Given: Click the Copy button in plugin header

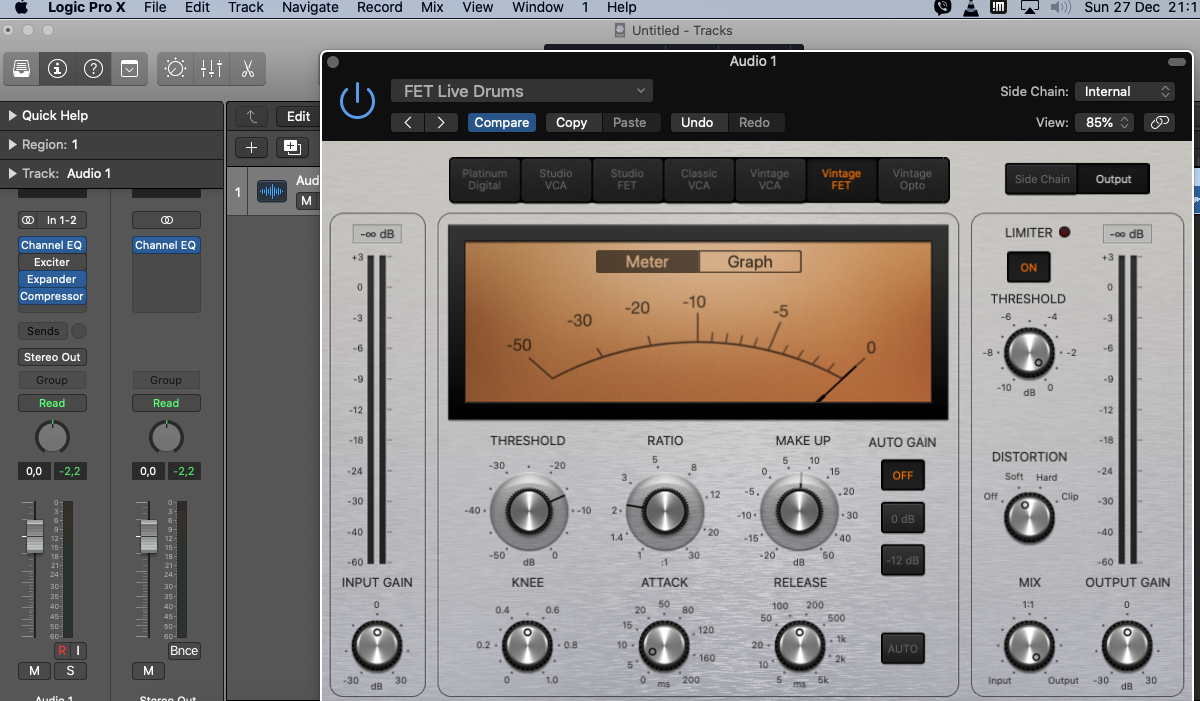Looking at the screenshot, I should [x=571, y=122].
